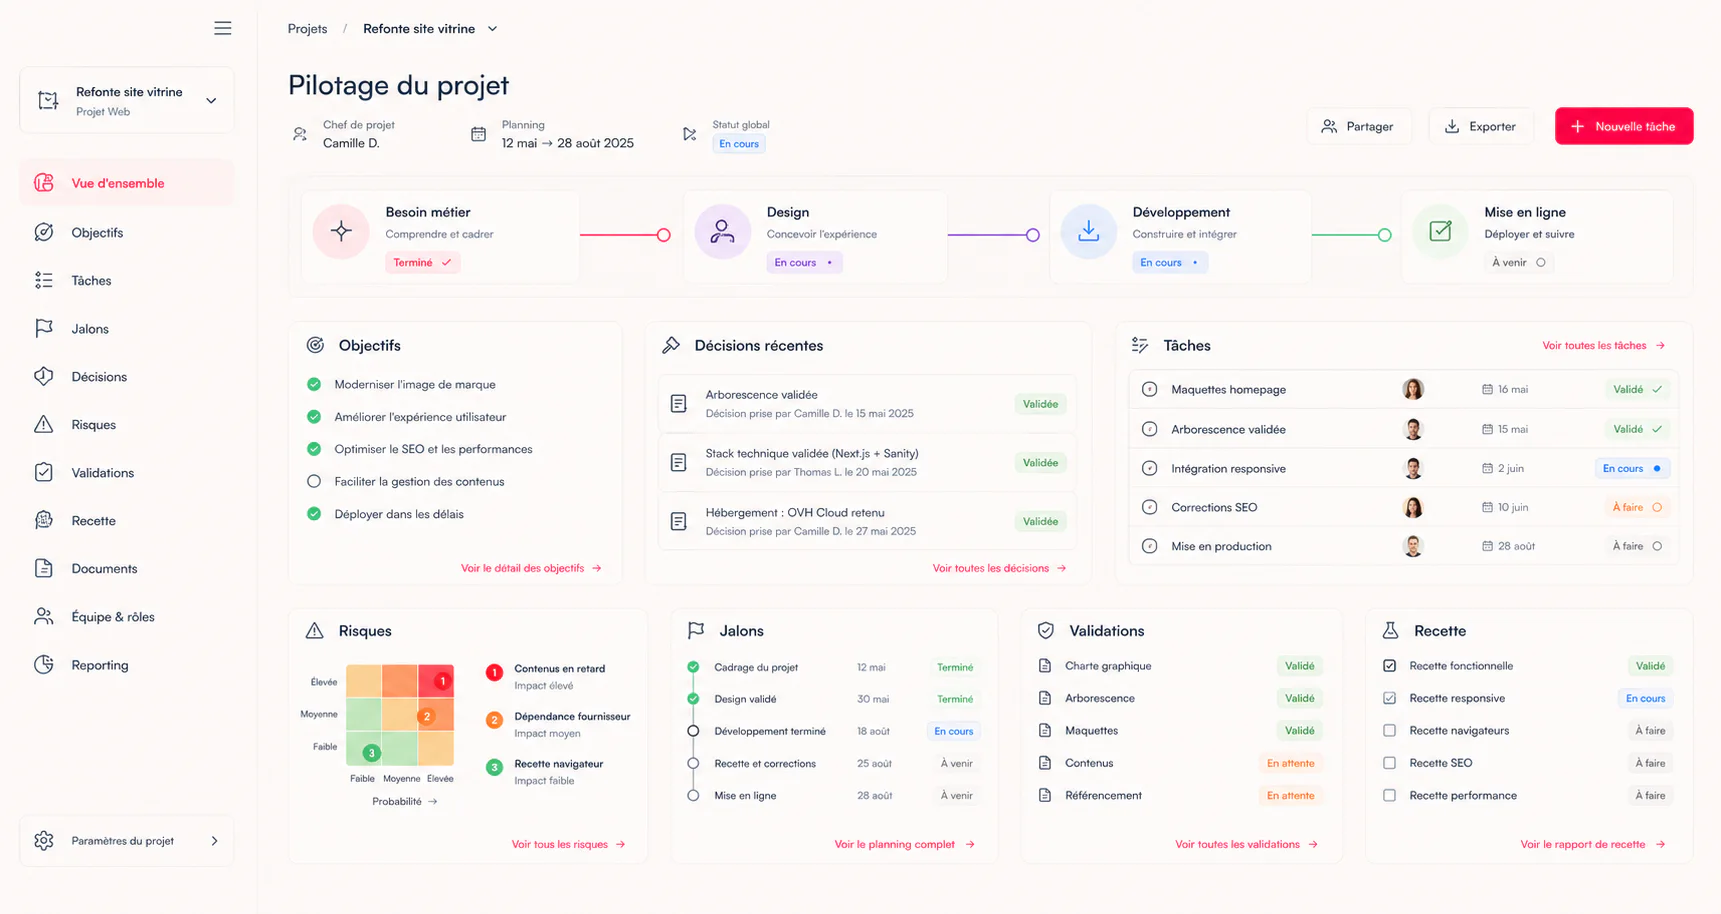Click the Design phase person icon

pyautogui.click(x=722, y=231)
